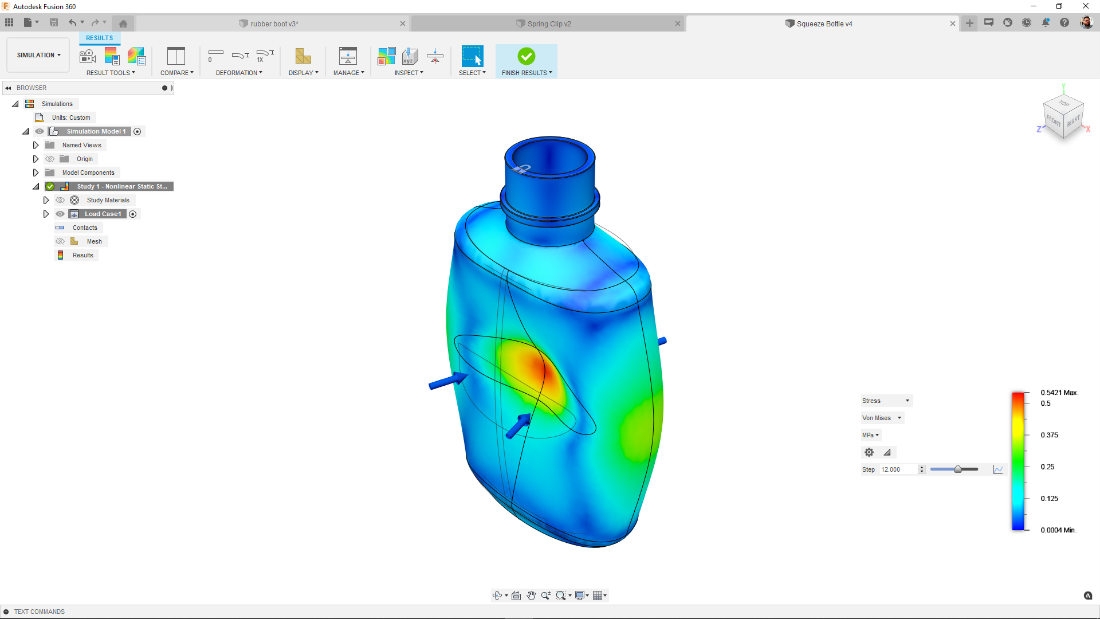The width and height of the screenshot is (1100, 619).
Task: Activate the Select tool button
Action: pyautogui.click(x=472, y=54)
